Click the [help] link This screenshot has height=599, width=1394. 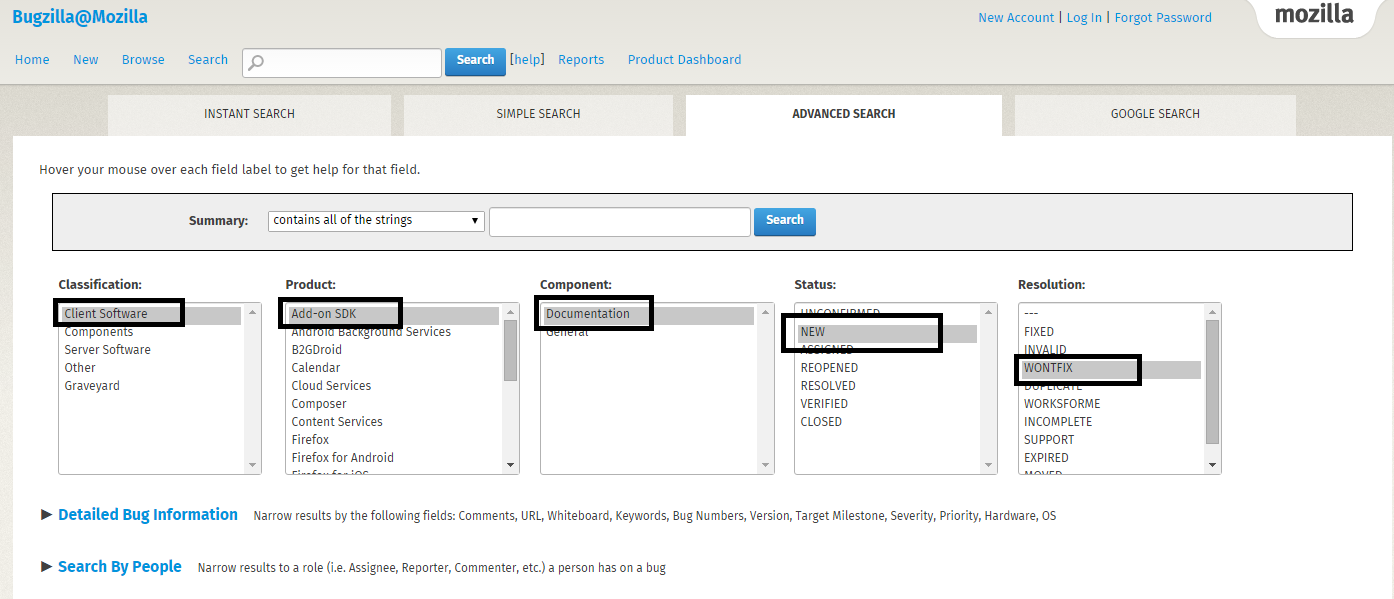coord(527,60)
